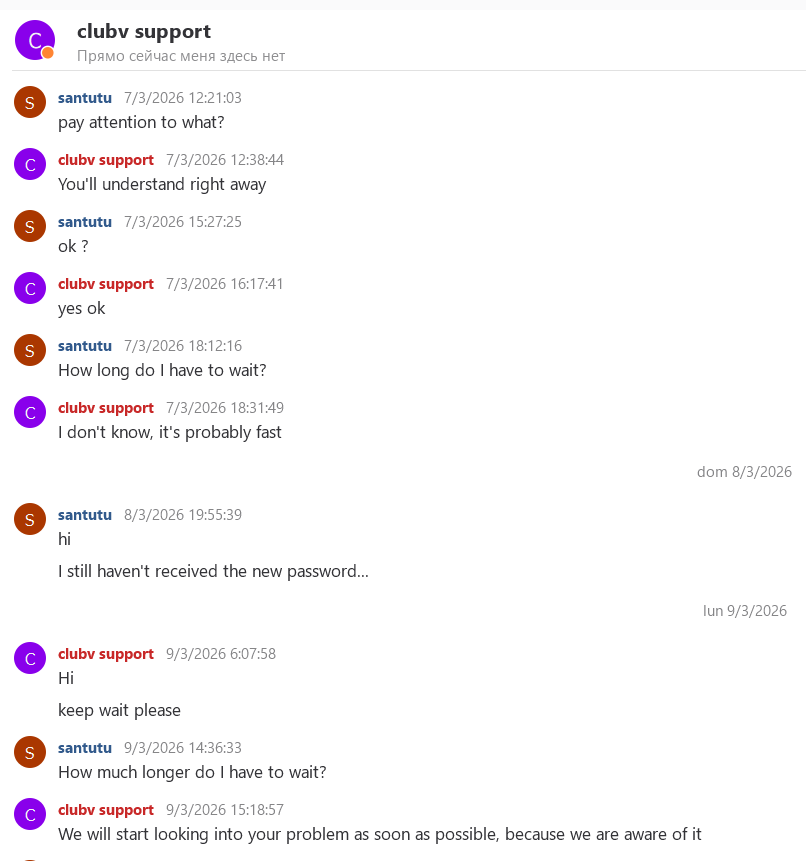Screen dimensions: 806x861
Task: Click the "keep wait please" message text
Action: [x=119, y=711]
